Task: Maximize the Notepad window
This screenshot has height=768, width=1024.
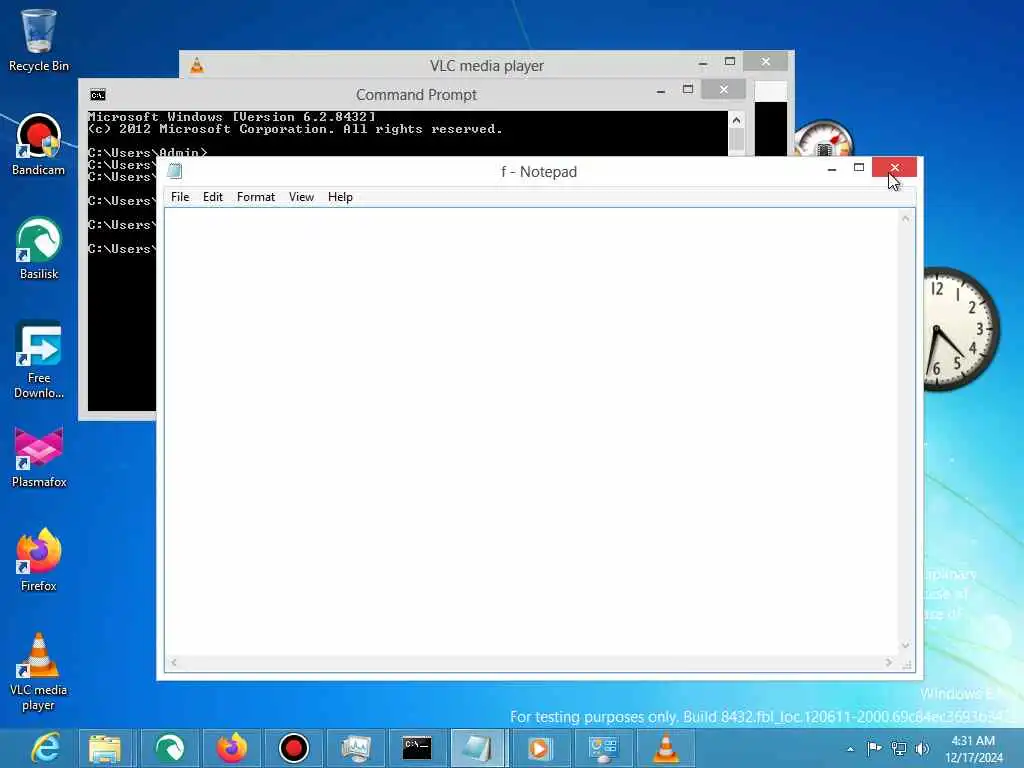Action: 859,167
